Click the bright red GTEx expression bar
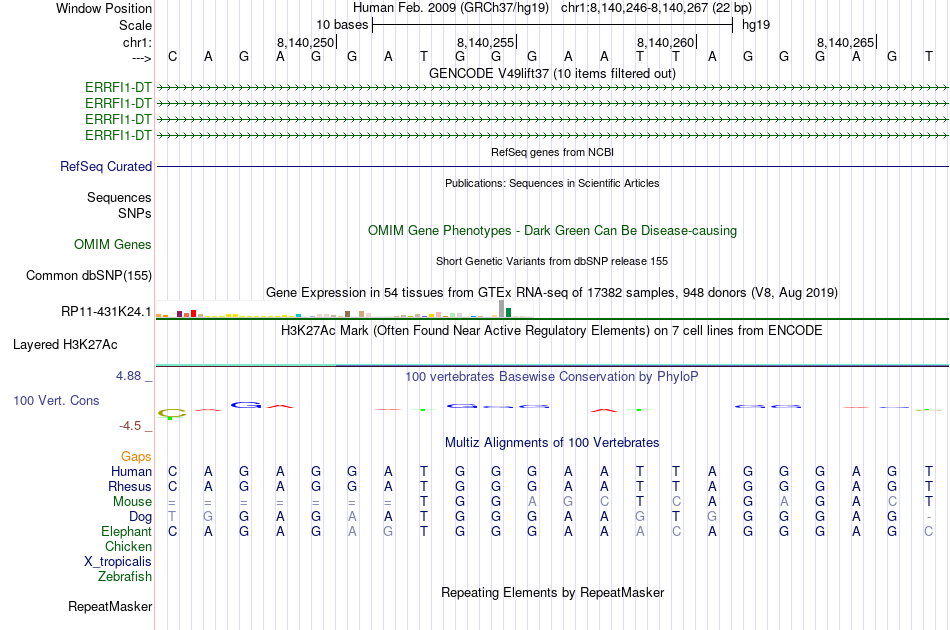 (x=193, y=314)
